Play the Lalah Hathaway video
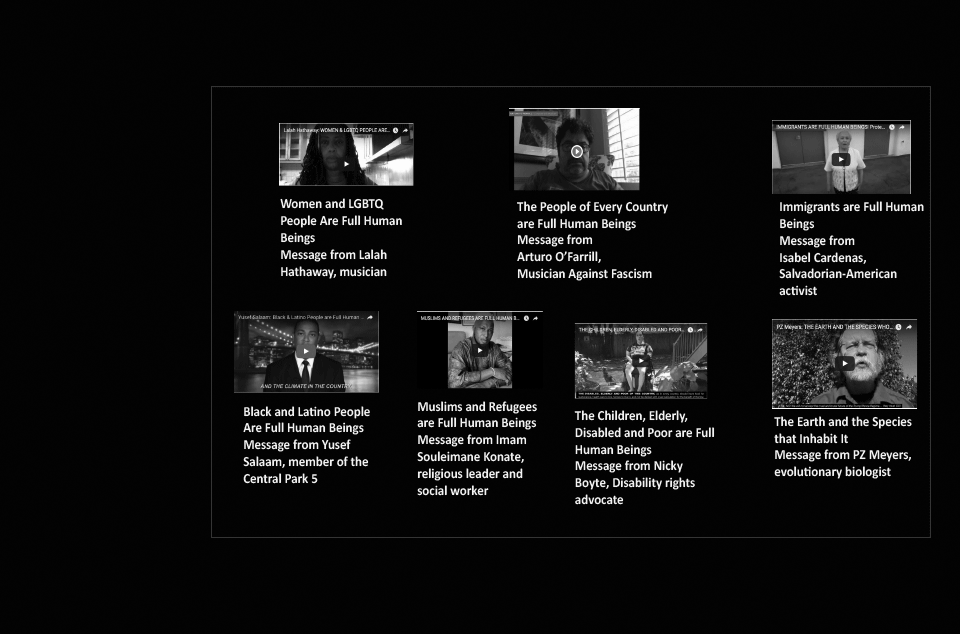This screenshot has width=960, height=634. [346, 163]
